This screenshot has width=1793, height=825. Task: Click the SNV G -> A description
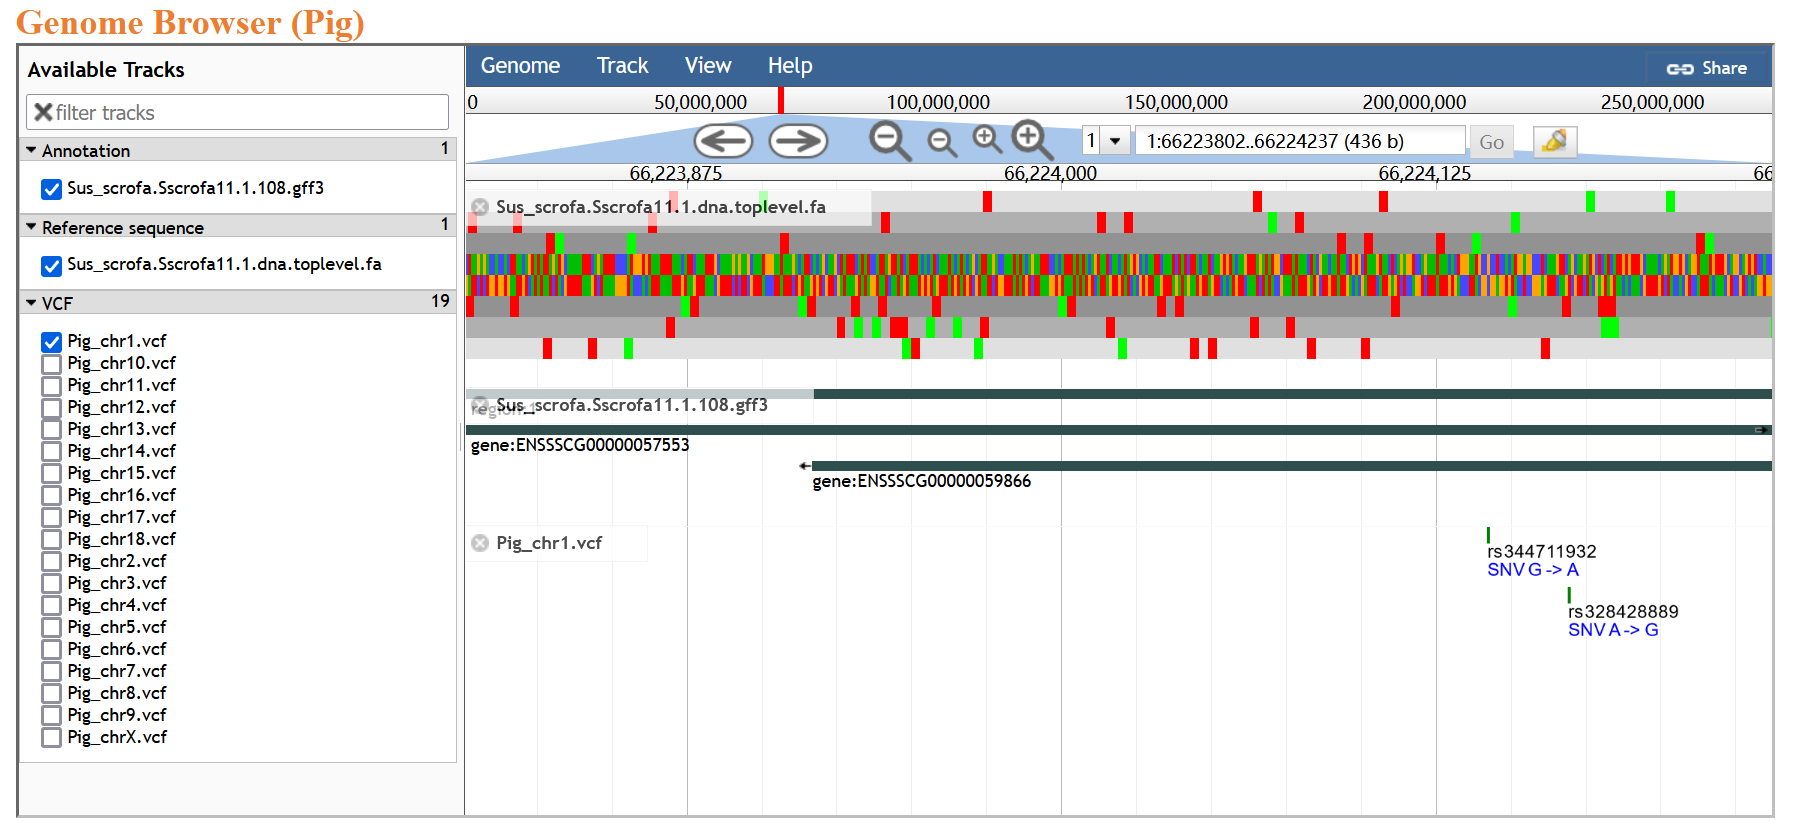[x=1533, y=570]
